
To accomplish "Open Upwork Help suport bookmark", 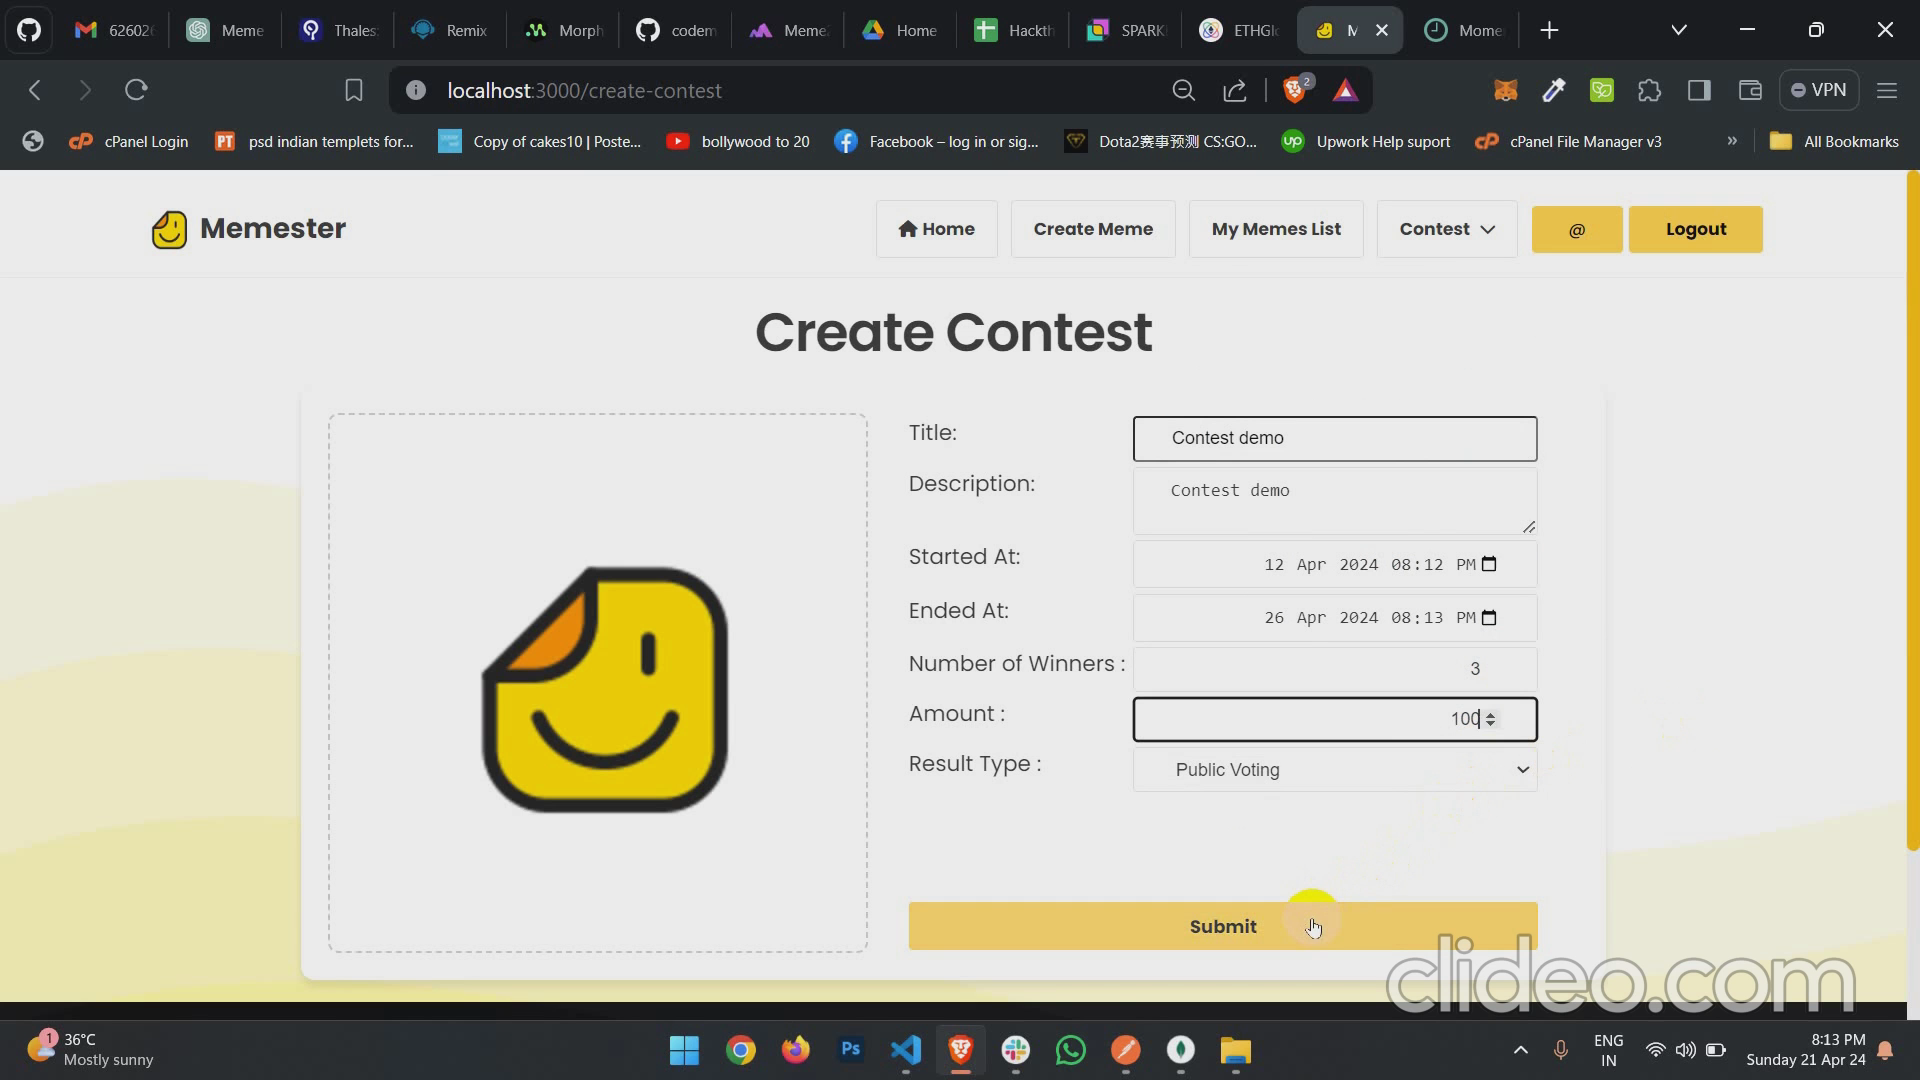I will (x=1366, y=141).
